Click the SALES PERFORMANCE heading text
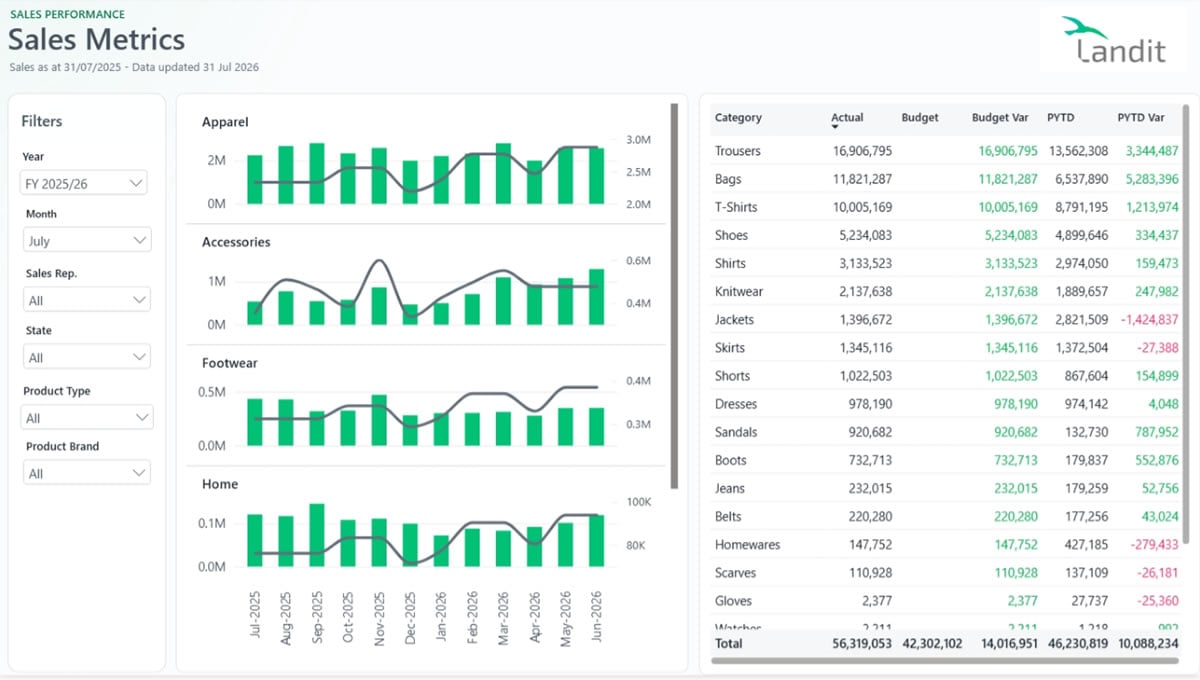Screen dimensions: 1200x680 click(x=68, y=14)
